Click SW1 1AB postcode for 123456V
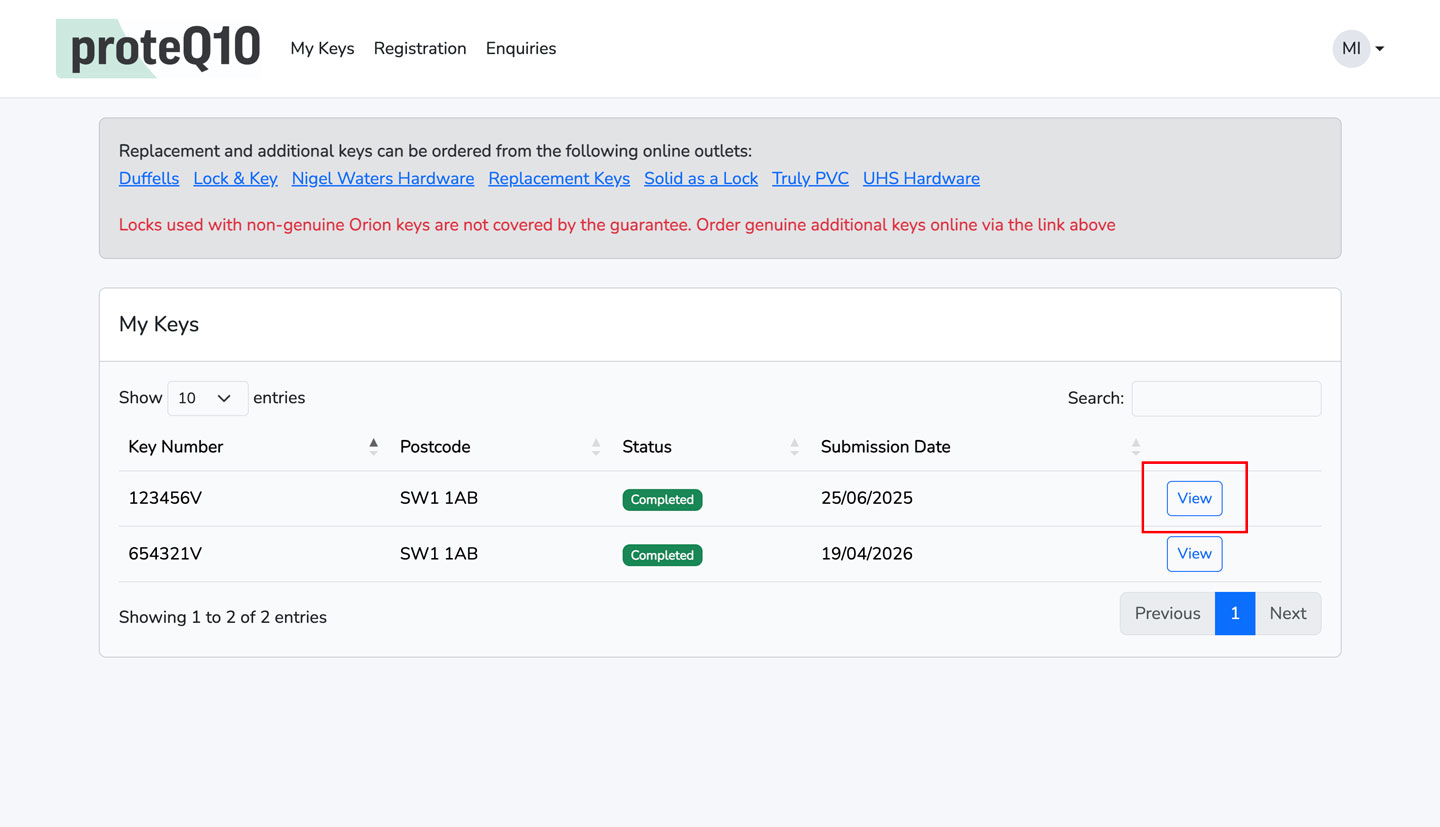1440x827 pixels. point(439,498)
